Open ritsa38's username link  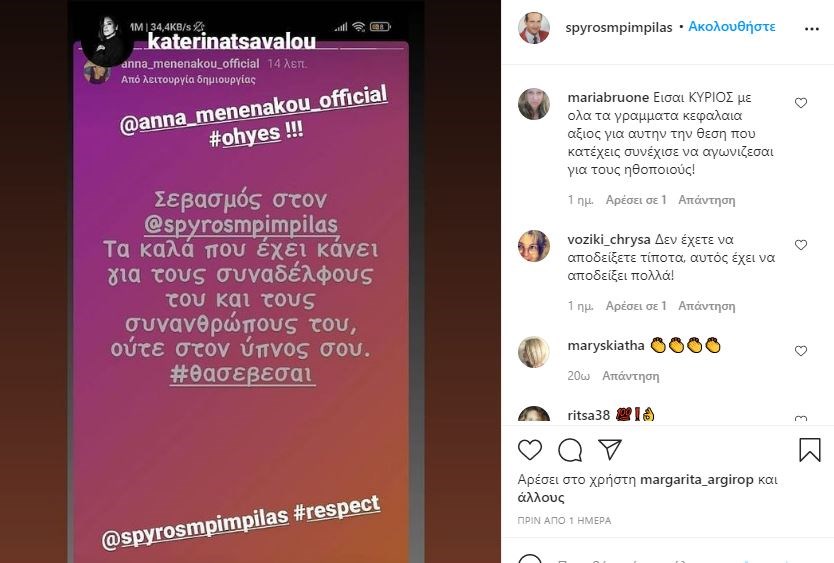588,415
